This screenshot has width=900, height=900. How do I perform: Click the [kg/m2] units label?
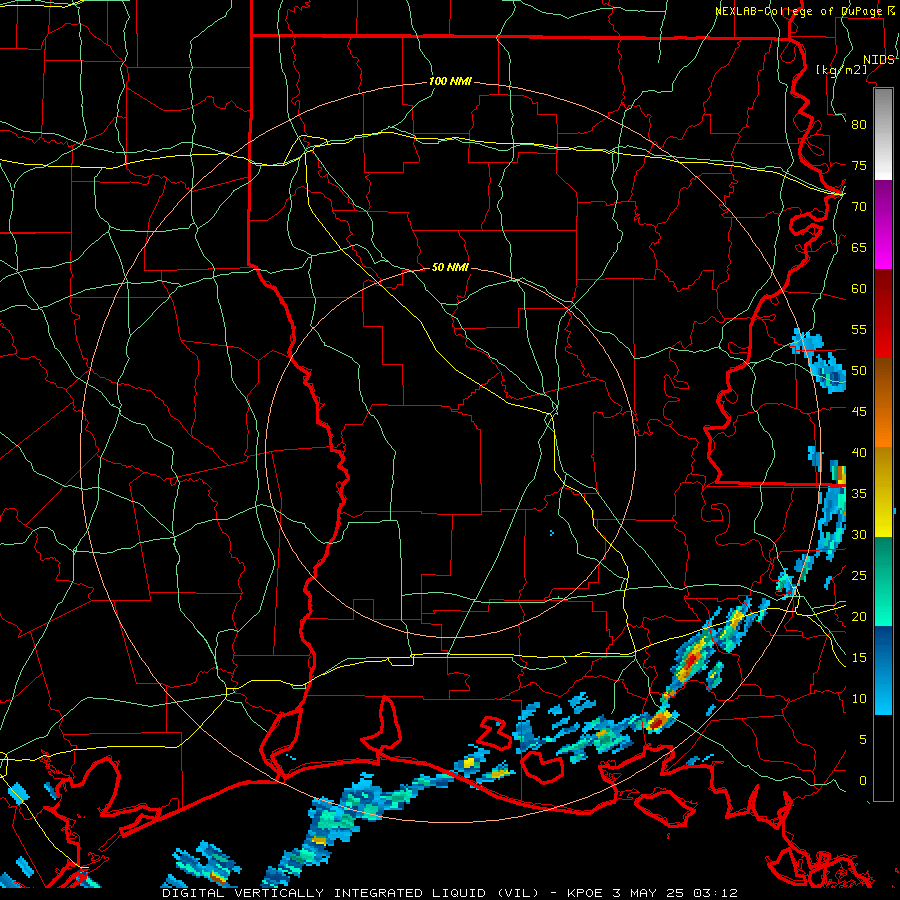pyautogui.click(x=841, y=70)
